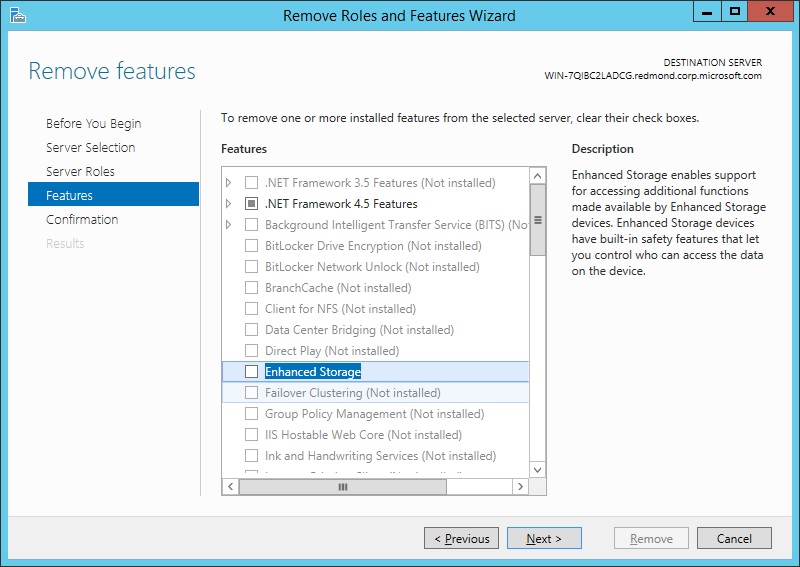Jump to the Confirmation step
The width and height of the screenshot is (800, 567).
[x=82, y=219]
